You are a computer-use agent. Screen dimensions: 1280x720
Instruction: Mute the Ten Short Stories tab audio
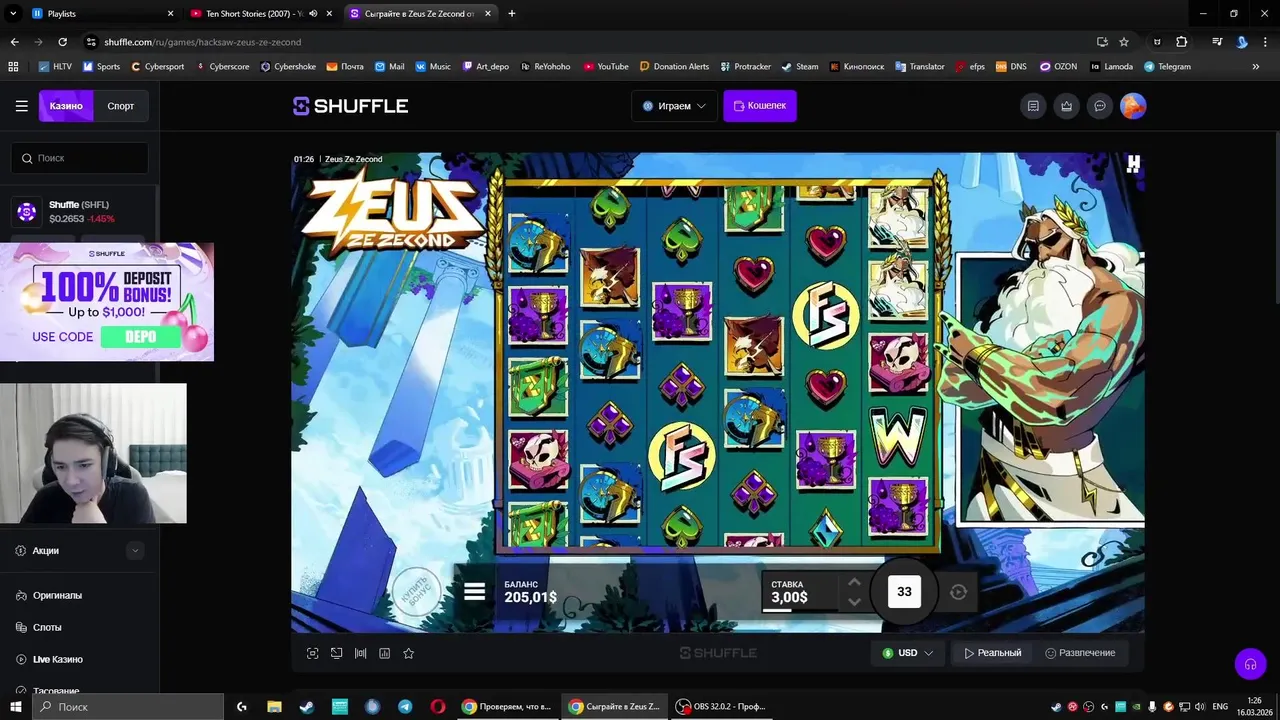tap(313, 14)
